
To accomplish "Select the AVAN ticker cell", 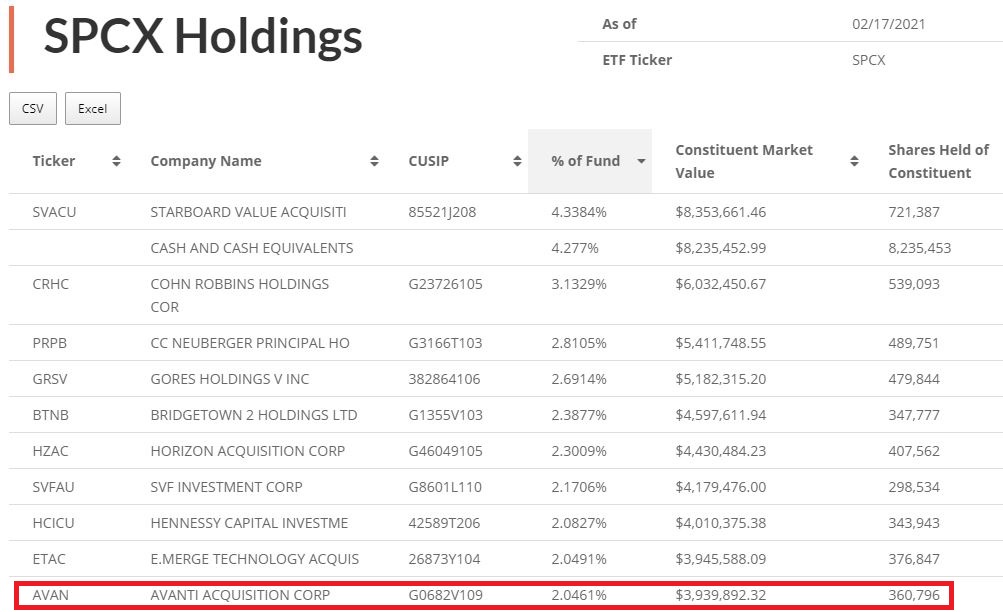I will tap(51, 595).
